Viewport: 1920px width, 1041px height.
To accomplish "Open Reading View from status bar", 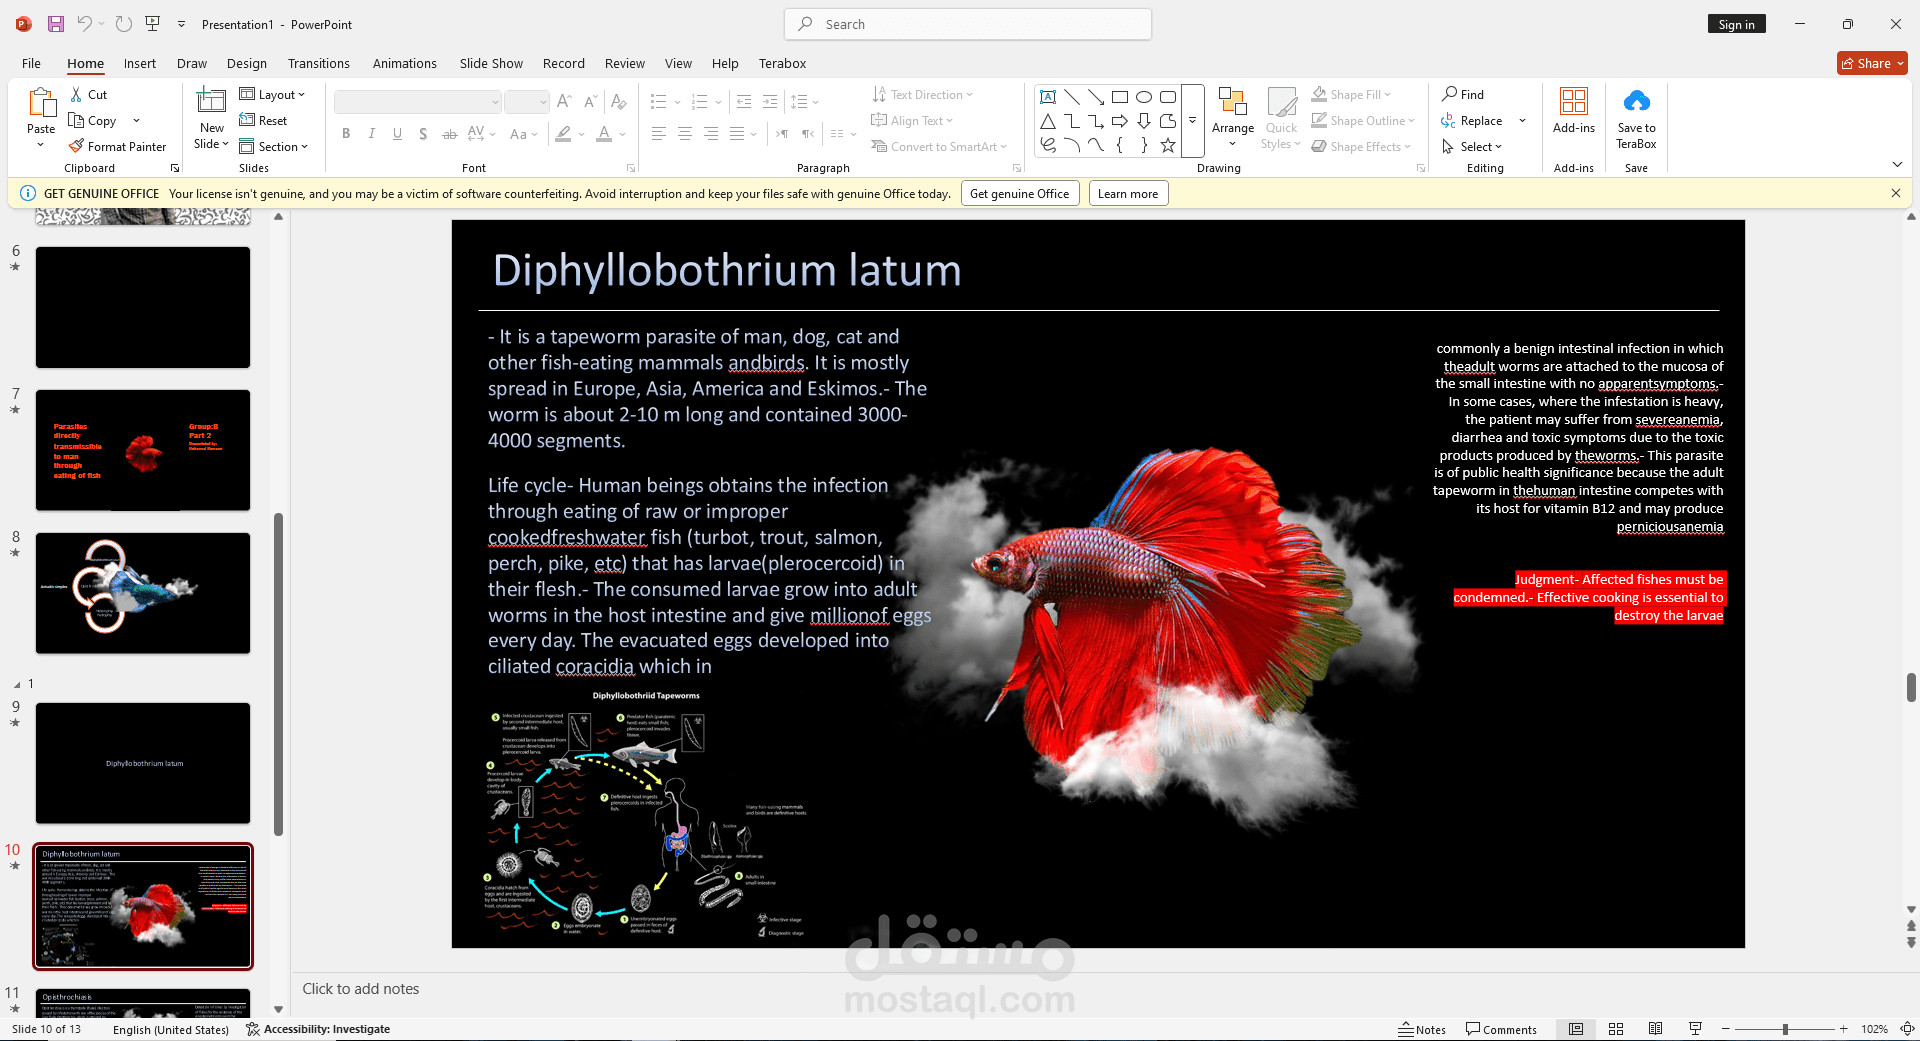I will (x=1655, y=1029).
